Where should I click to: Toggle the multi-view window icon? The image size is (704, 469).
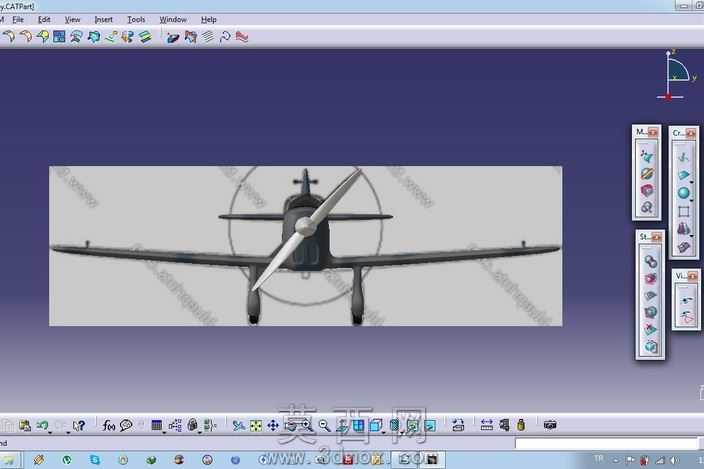pyautogui.click(x=358, y=425)
